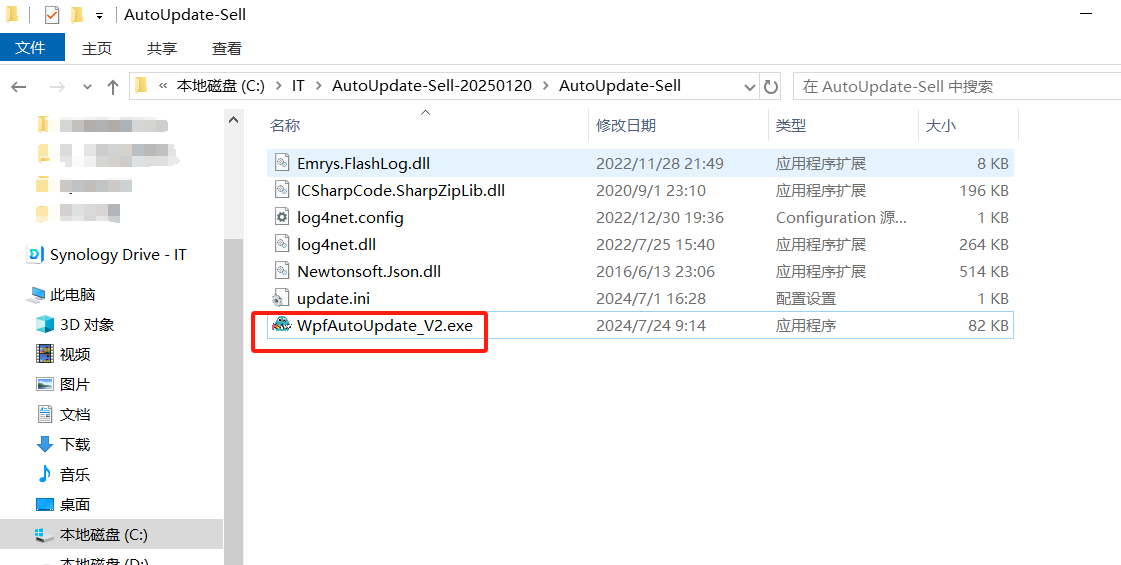Screen dimensions: 1121x565
Task: Select 本地磁盘 (C:) in navigation pane
Action: [103, 534]
